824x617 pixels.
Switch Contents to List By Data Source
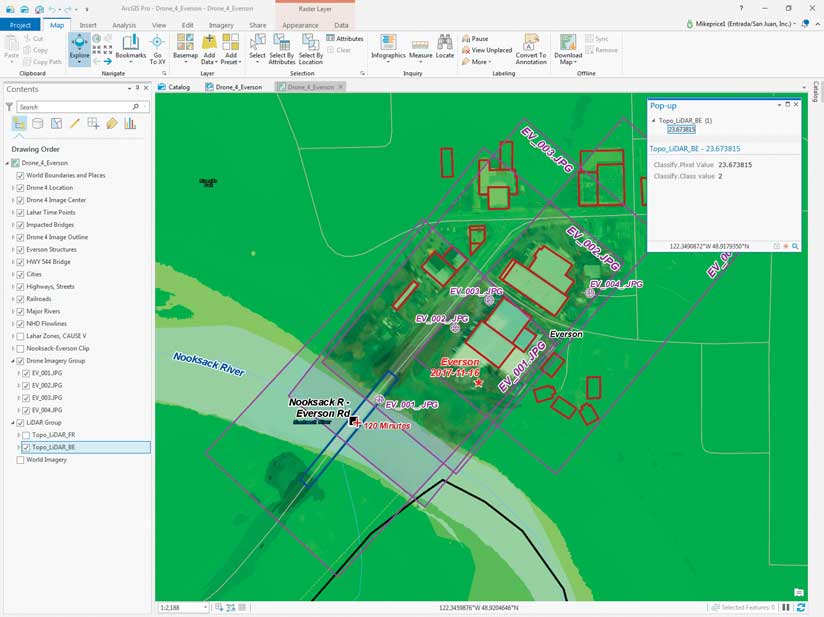coord(37,124)
